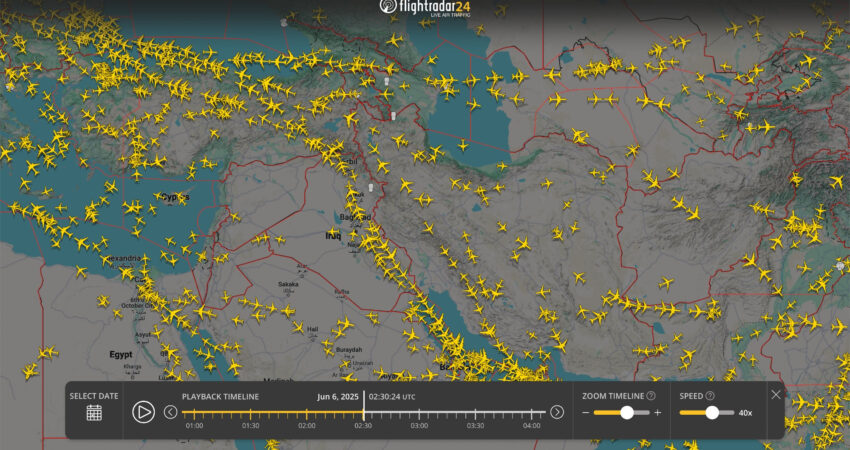850x450 pixels.
Task: Click the plus to zoom in timeline
Action: tap(657, 412)
